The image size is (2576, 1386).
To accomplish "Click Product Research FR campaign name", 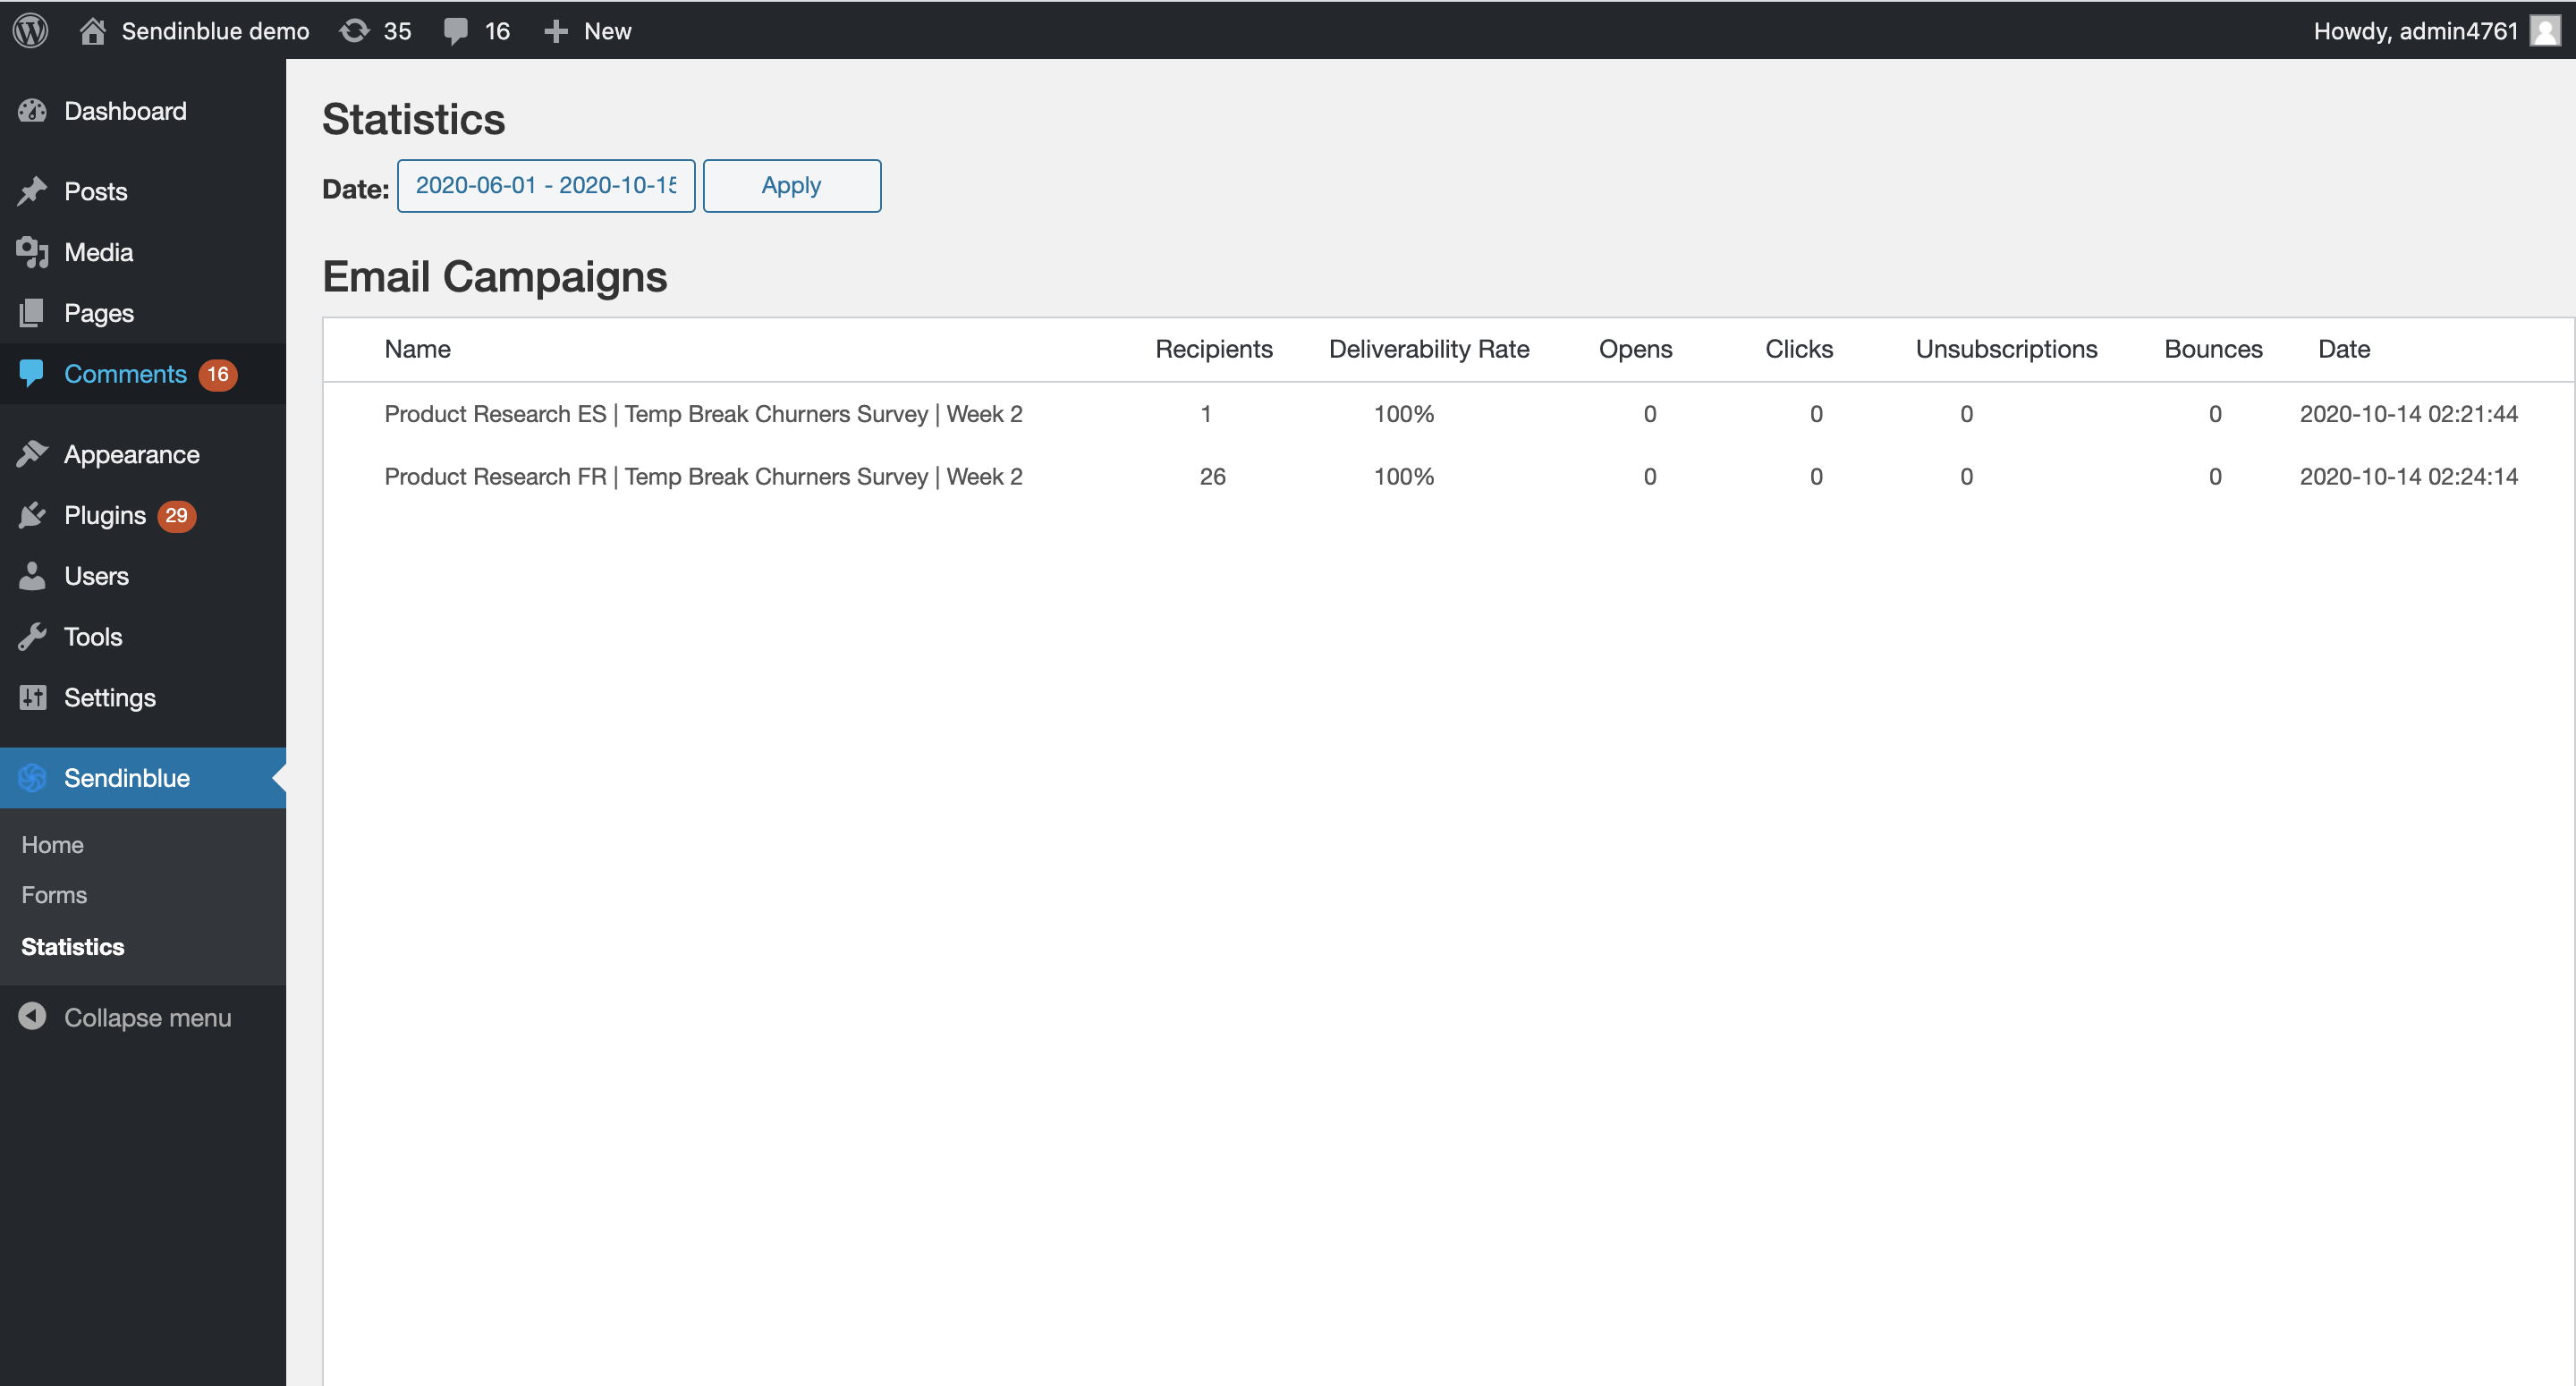I will tap(703, 477).
